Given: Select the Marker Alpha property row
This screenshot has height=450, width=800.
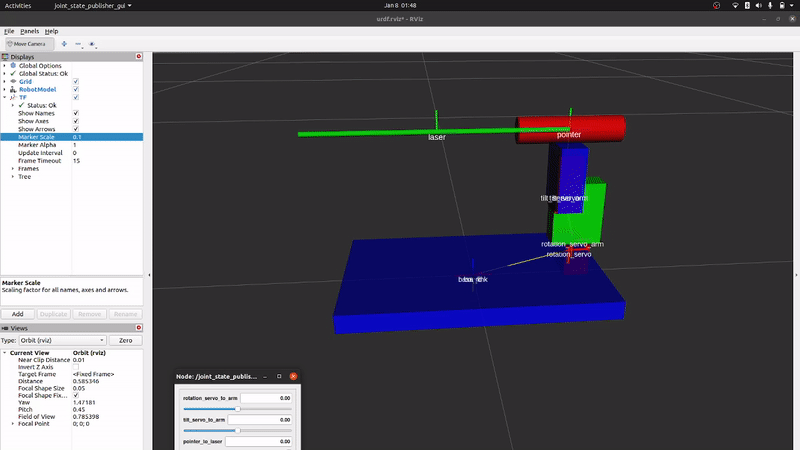Looking at the screenshot, I should (x=71, y=145).
